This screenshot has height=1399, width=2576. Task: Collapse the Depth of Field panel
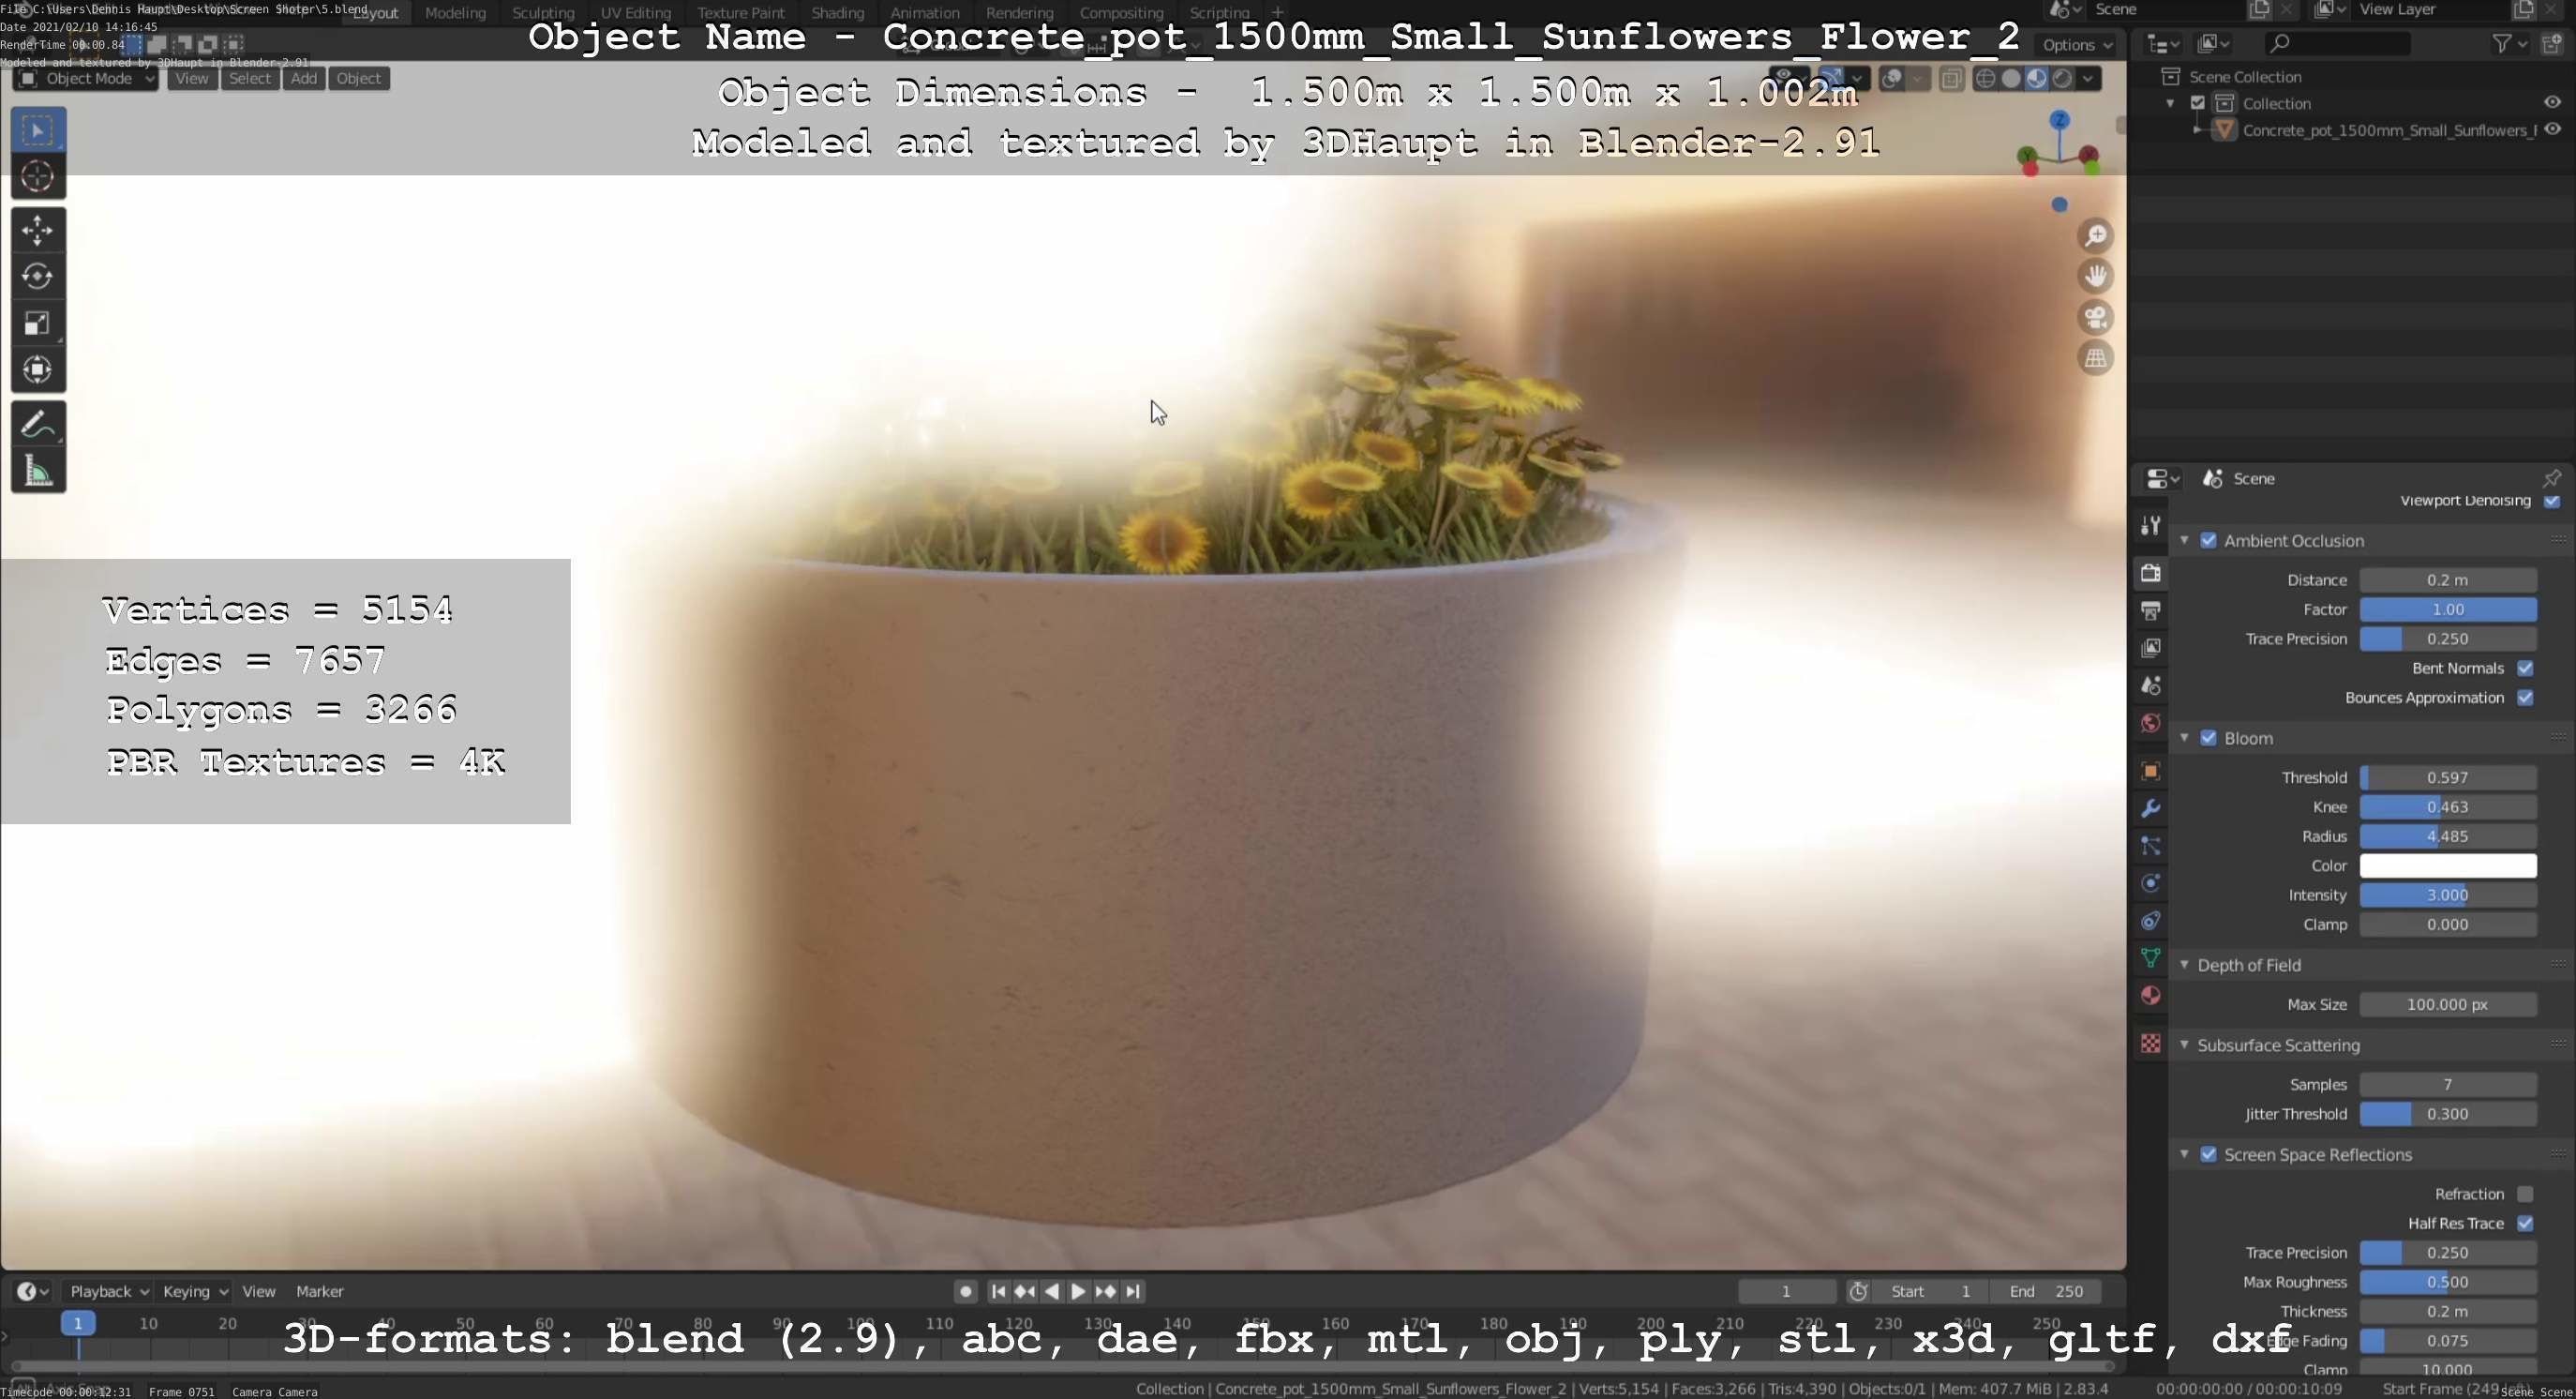point(2184,965)
